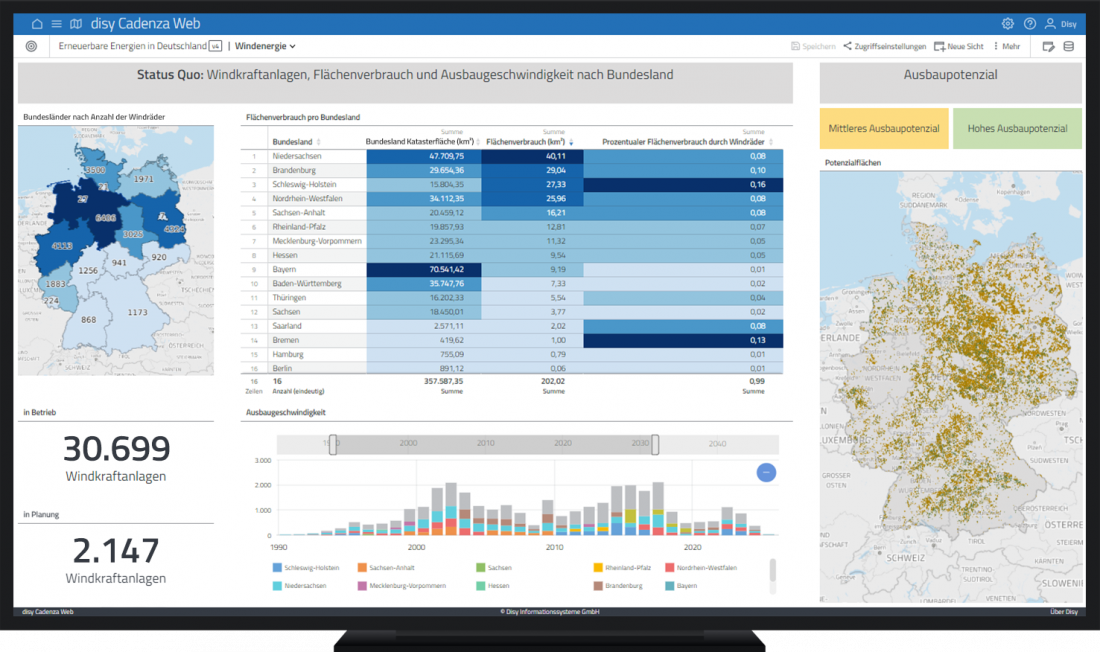Open the hamburger navigation menu
Image resolution: width=1100 pixels, height=652 pixels.
[x=57, y=23]
